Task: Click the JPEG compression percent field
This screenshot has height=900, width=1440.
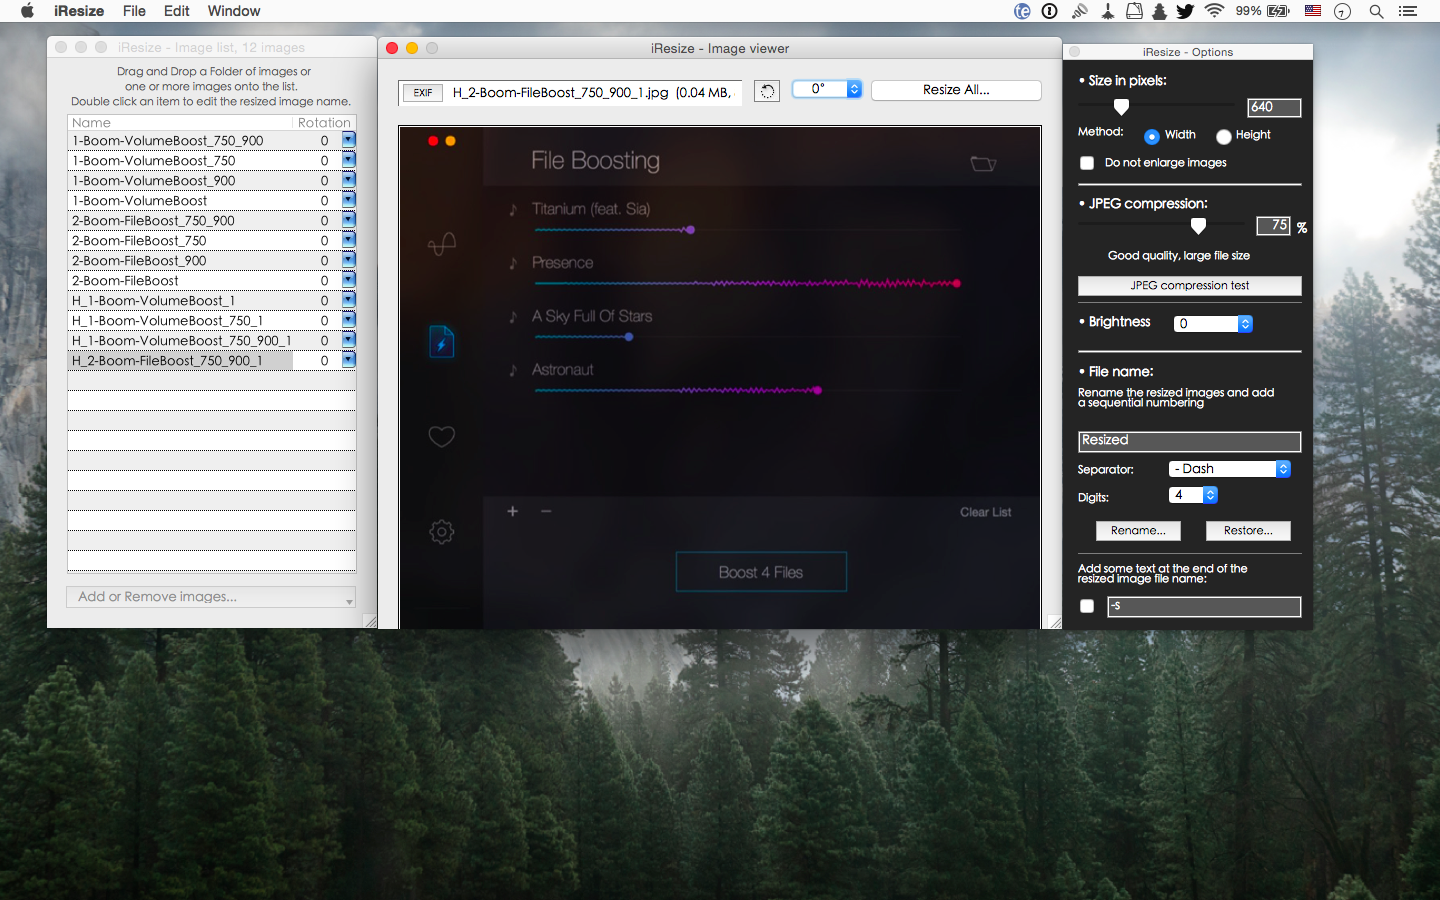Action: [x=1273, y=226]
